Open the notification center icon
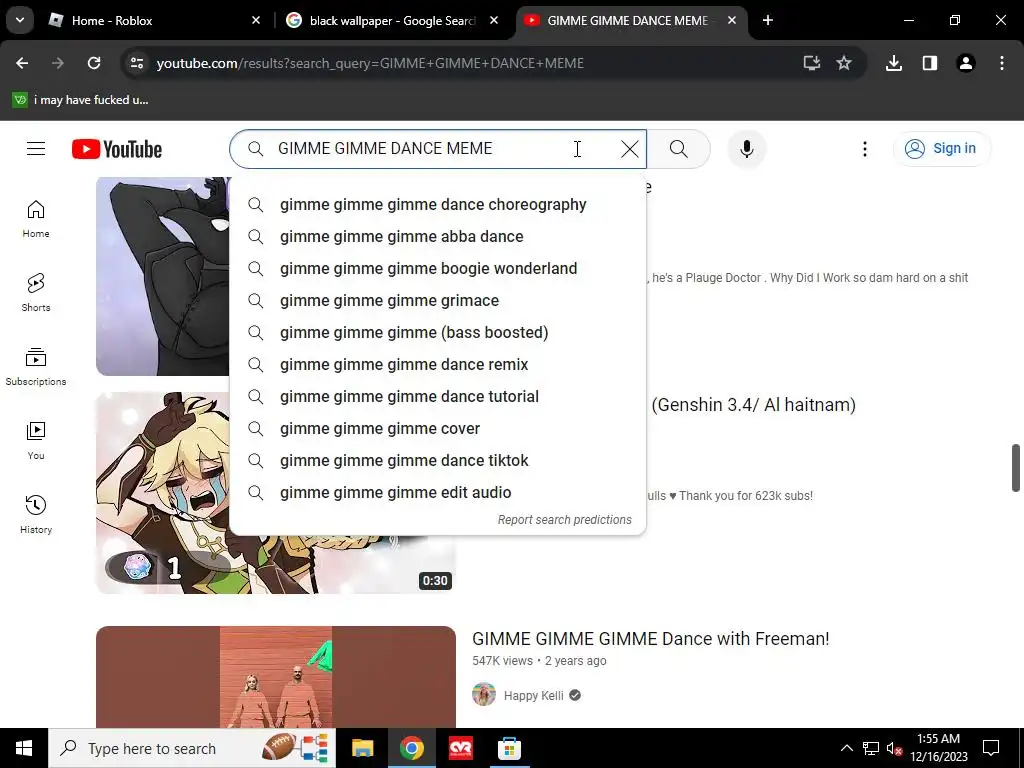1024x768 pixels. pos(991,748)
